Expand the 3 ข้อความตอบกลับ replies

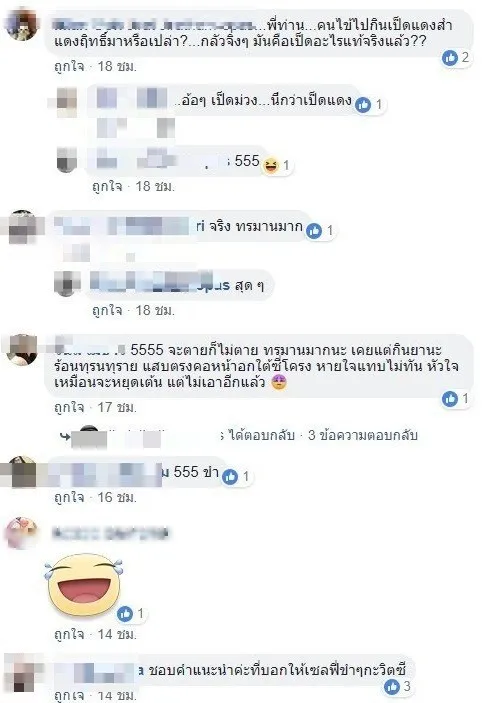pyautogui.click(x=363, y=435)
